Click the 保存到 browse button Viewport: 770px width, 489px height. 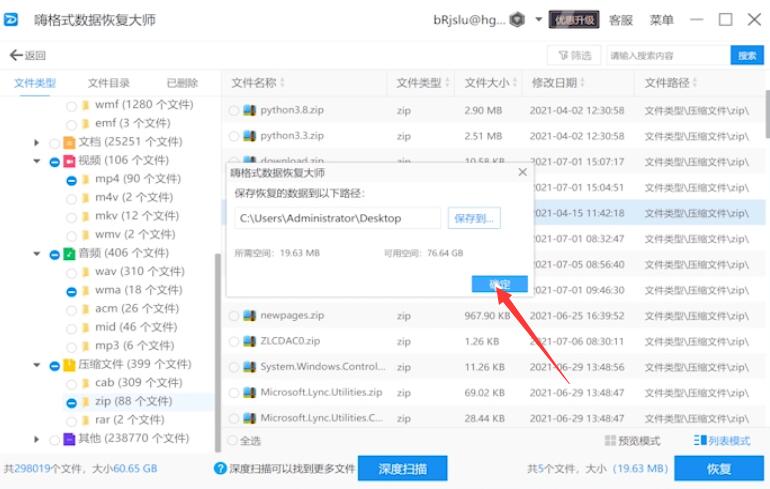pyautogui.click(x=474, y=218)
